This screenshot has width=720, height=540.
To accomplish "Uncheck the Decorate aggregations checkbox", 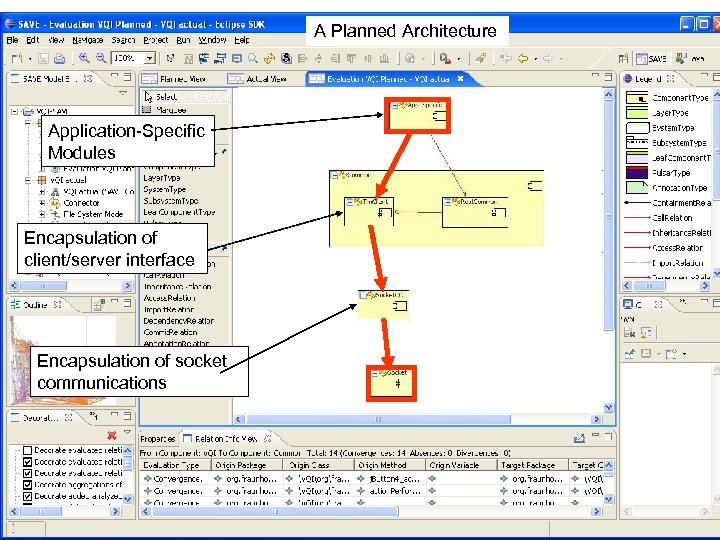I will click(x=27, y=485).
